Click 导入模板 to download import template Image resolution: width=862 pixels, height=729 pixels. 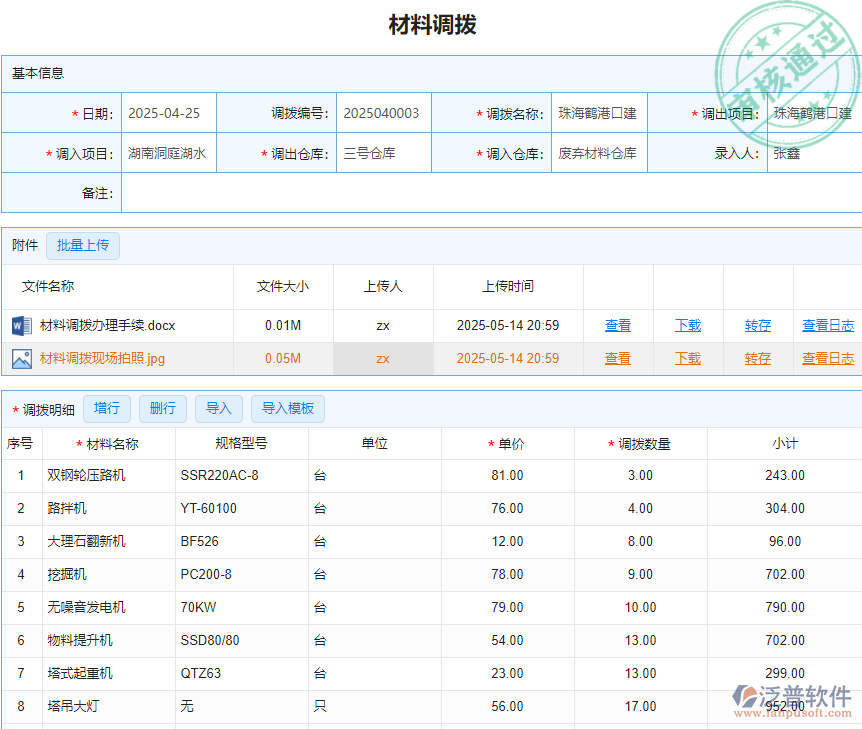click(x=287, y=408)
